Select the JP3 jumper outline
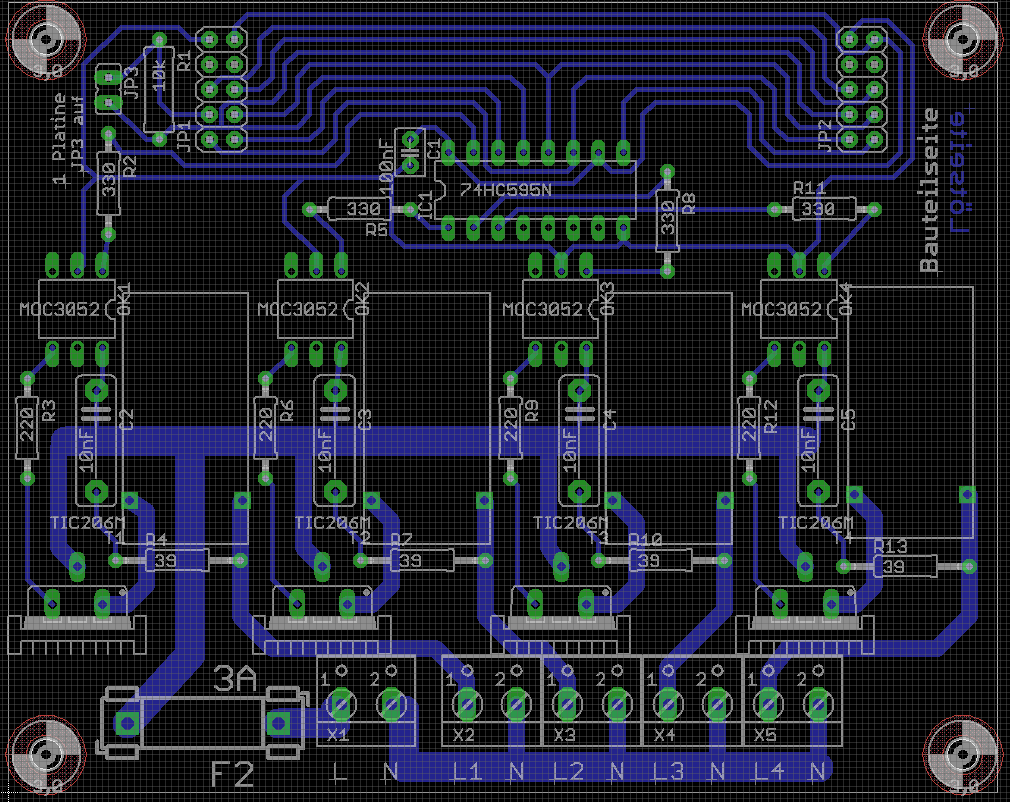Viewport: 1010px width, 802px height. click(108, 90)
